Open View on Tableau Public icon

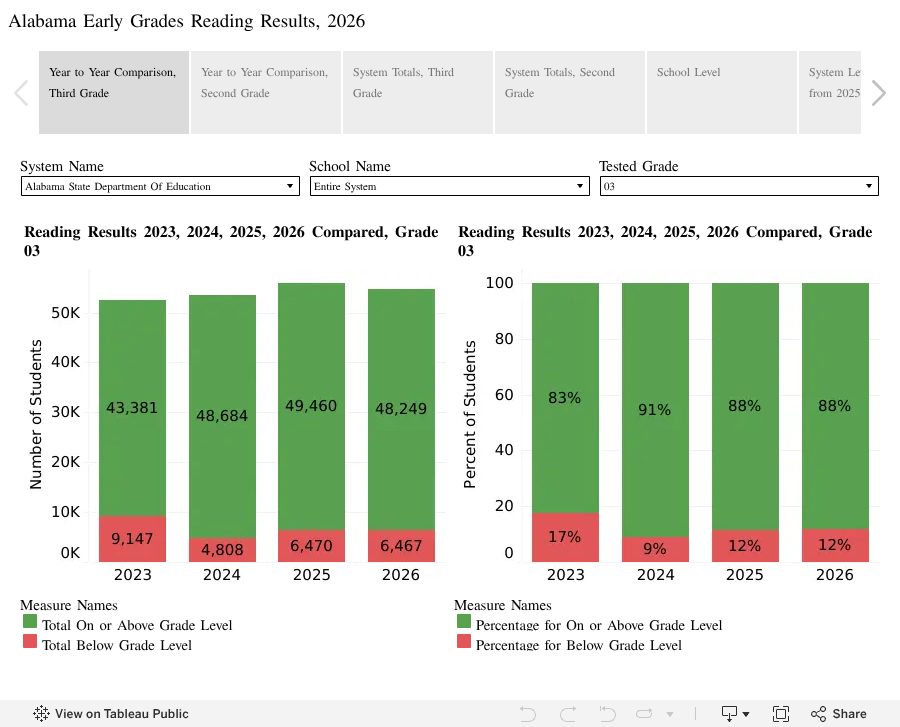pos(41,713)
